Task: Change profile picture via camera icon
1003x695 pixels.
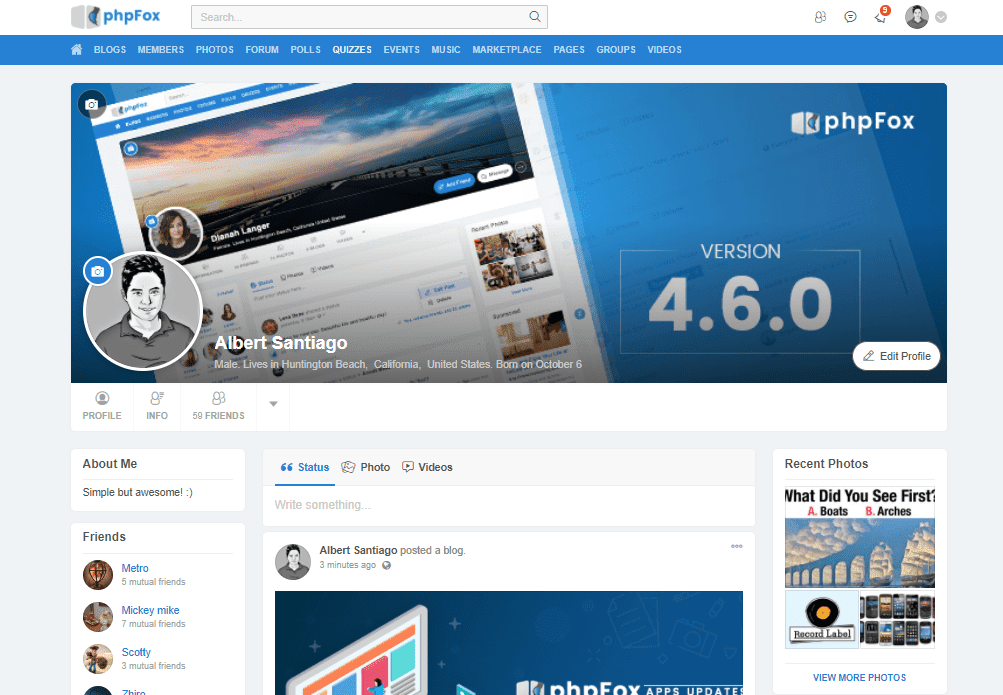Action: (x=98, y=272)
